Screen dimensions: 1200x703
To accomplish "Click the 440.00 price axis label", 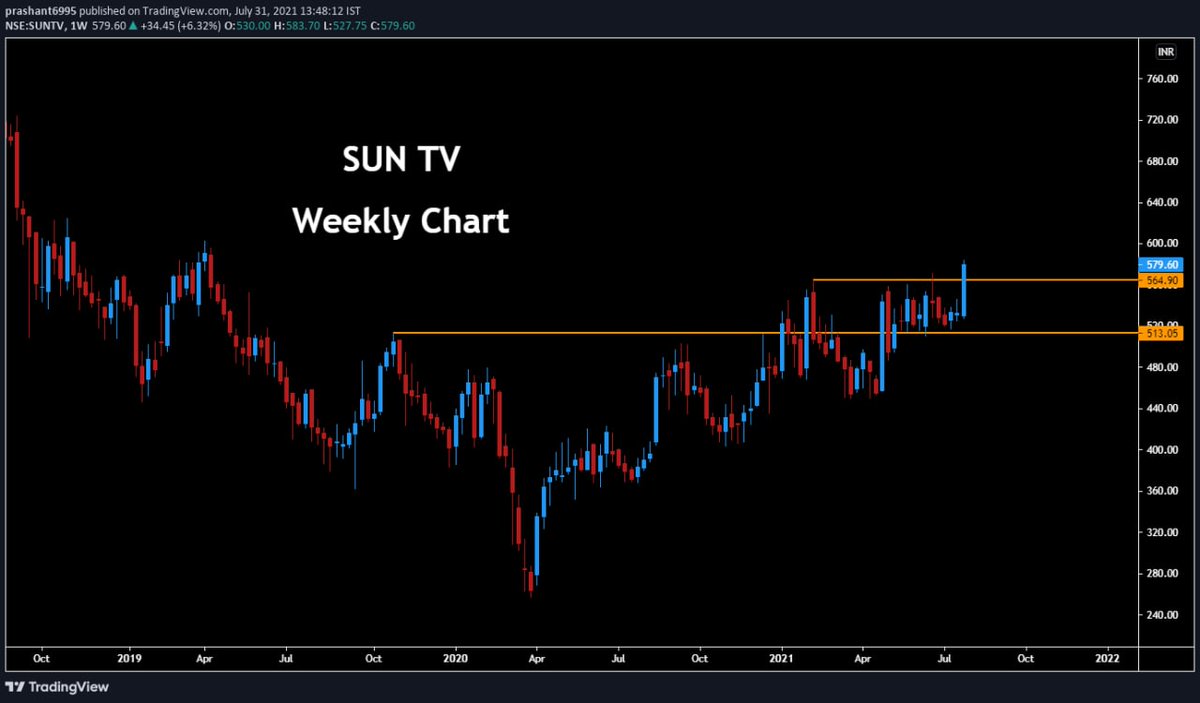I will pos(1160,408).
